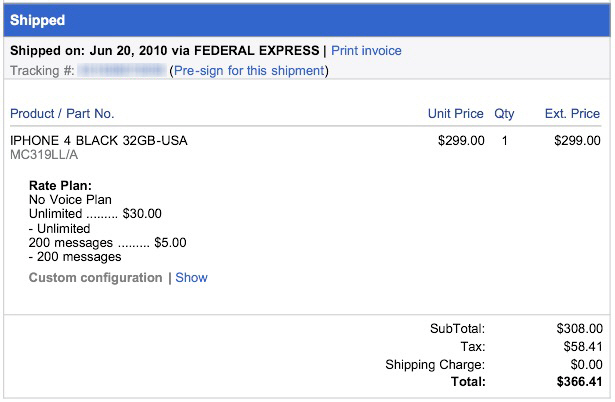The height and width of the screenshot is (402, 615).
Task: Show the custom configuration details
Action: [191, 278]
